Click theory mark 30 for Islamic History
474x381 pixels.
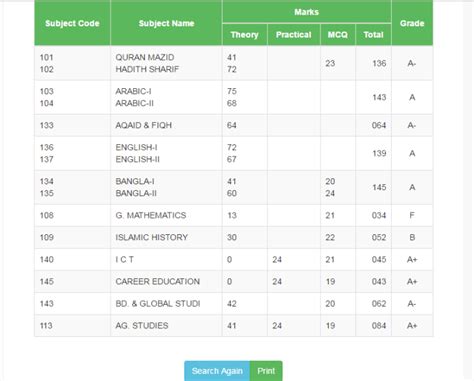[x=232, y=237]
